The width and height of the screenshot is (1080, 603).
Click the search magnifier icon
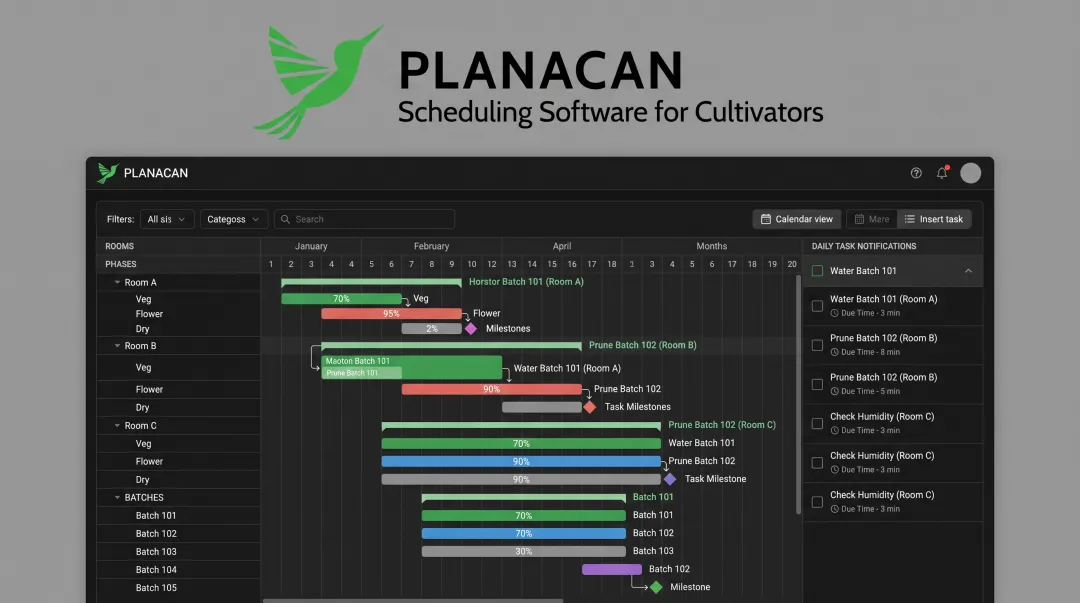(x=285, y=219)
